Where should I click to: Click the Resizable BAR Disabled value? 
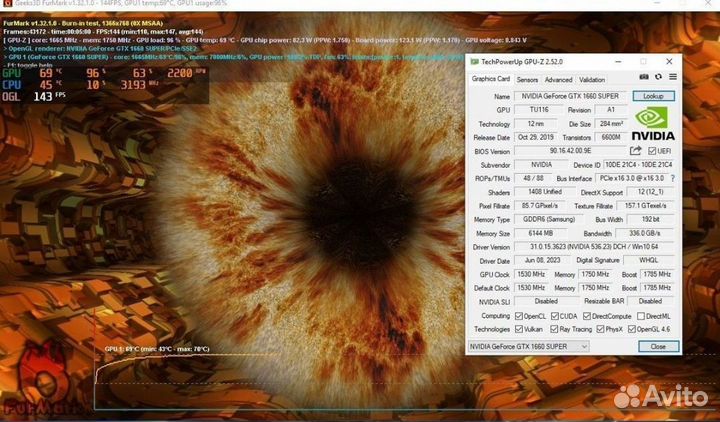point(650,301)
